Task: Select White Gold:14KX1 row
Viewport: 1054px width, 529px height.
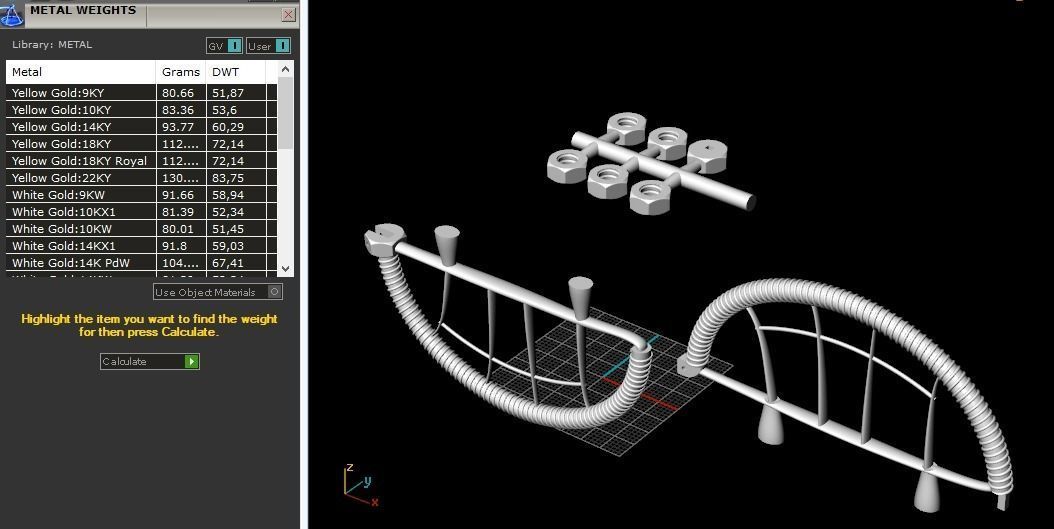Action: (x=142, y=245)
